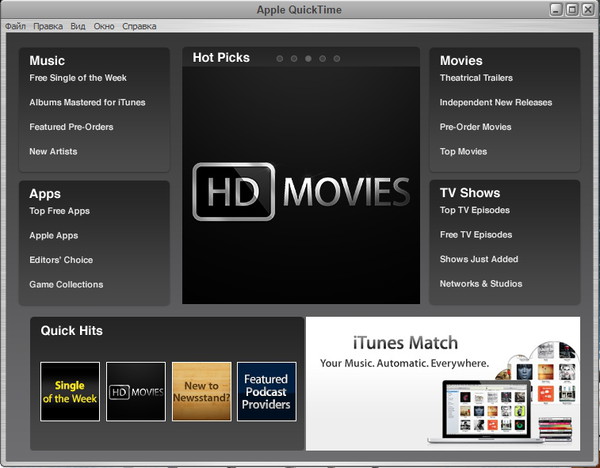Click the HD Movies Quick Hits tile
This screenshot has height=468, width=600.
coord(135,391)
